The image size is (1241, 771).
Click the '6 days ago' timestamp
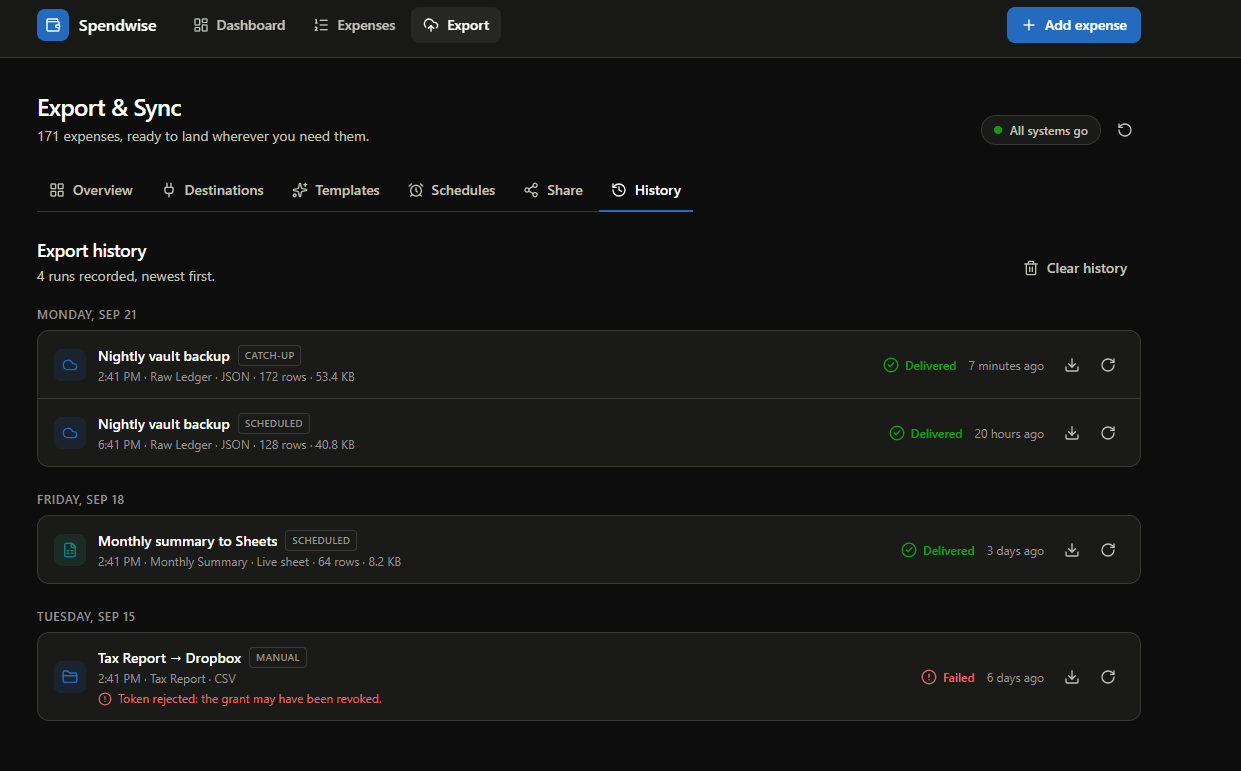(x=1015, y=678)
